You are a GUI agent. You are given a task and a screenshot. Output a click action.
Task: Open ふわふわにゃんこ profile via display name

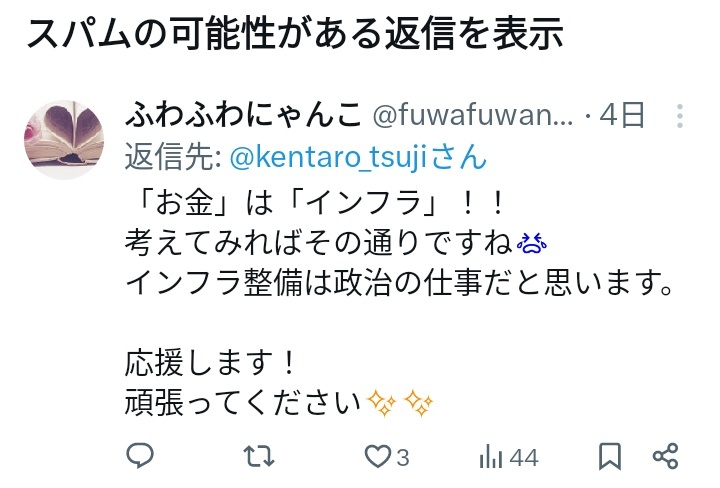coord(244,115)
